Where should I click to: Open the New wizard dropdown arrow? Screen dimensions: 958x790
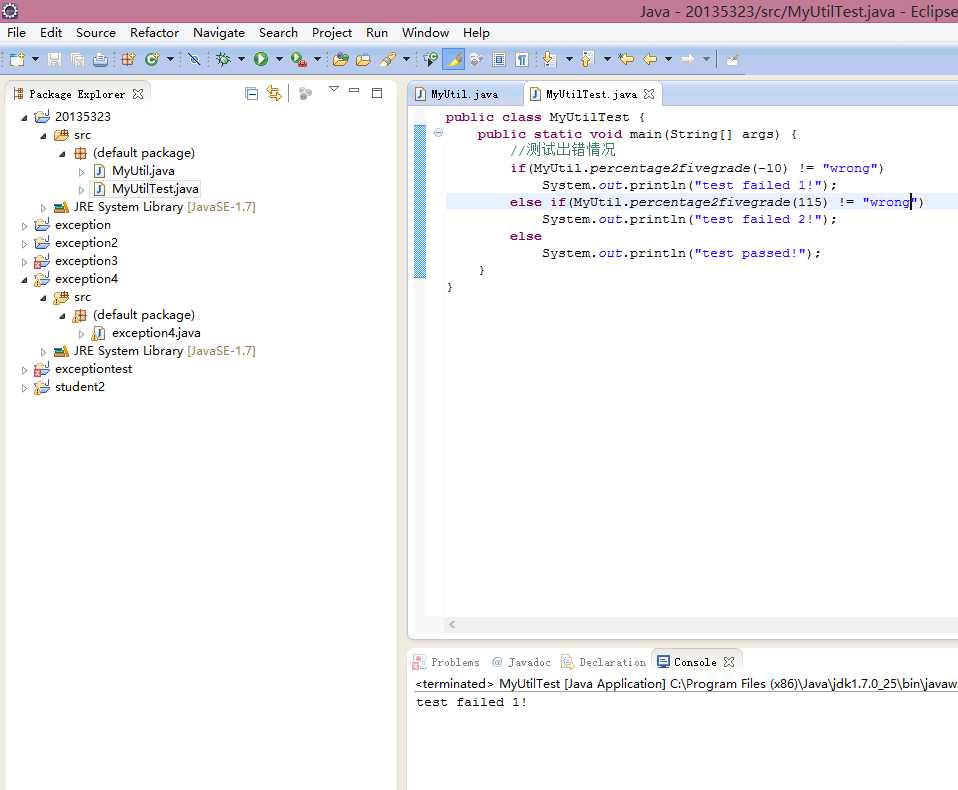(x=35, y=59)
